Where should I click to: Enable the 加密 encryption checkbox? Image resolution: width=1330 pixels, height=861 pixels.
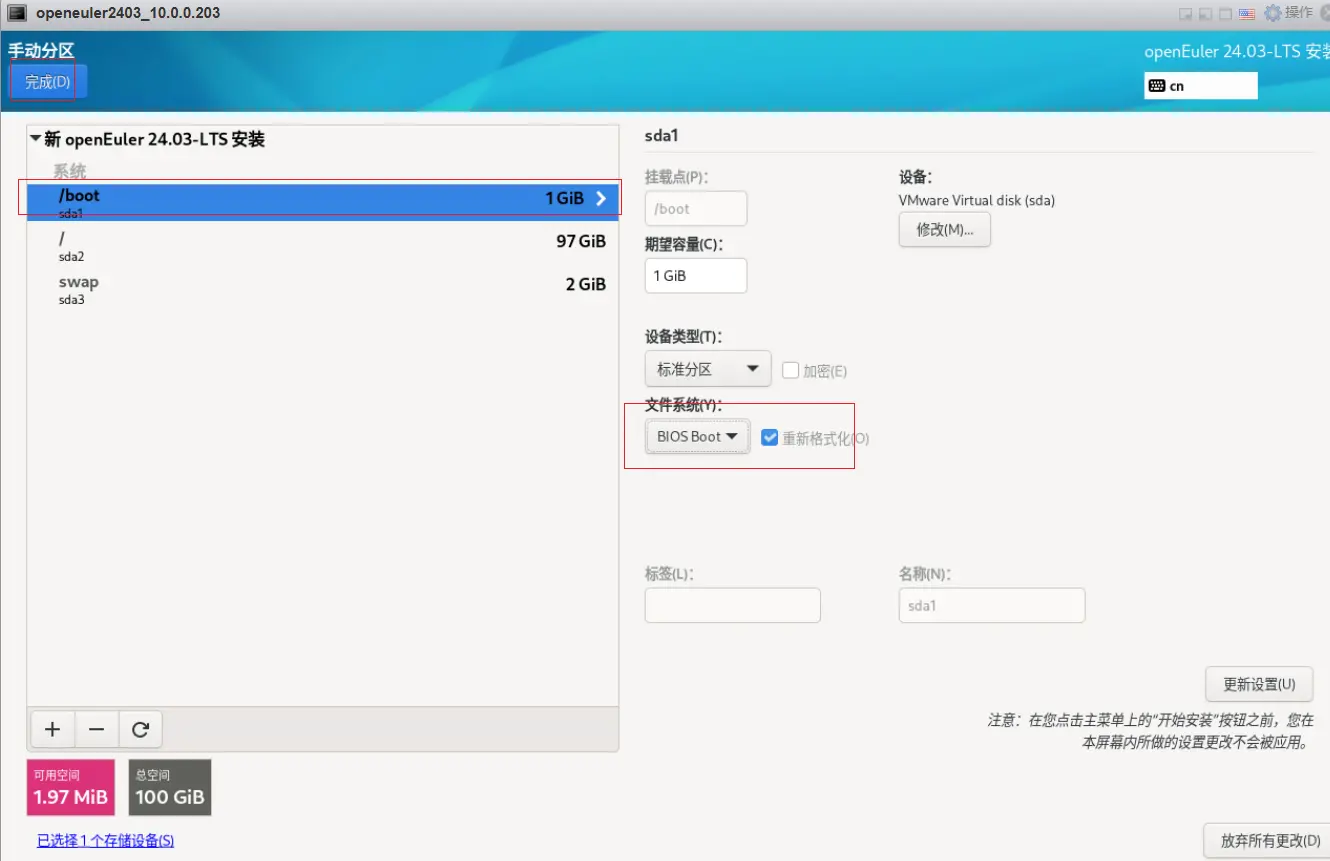pyautogui.click(x=791, y=371)
